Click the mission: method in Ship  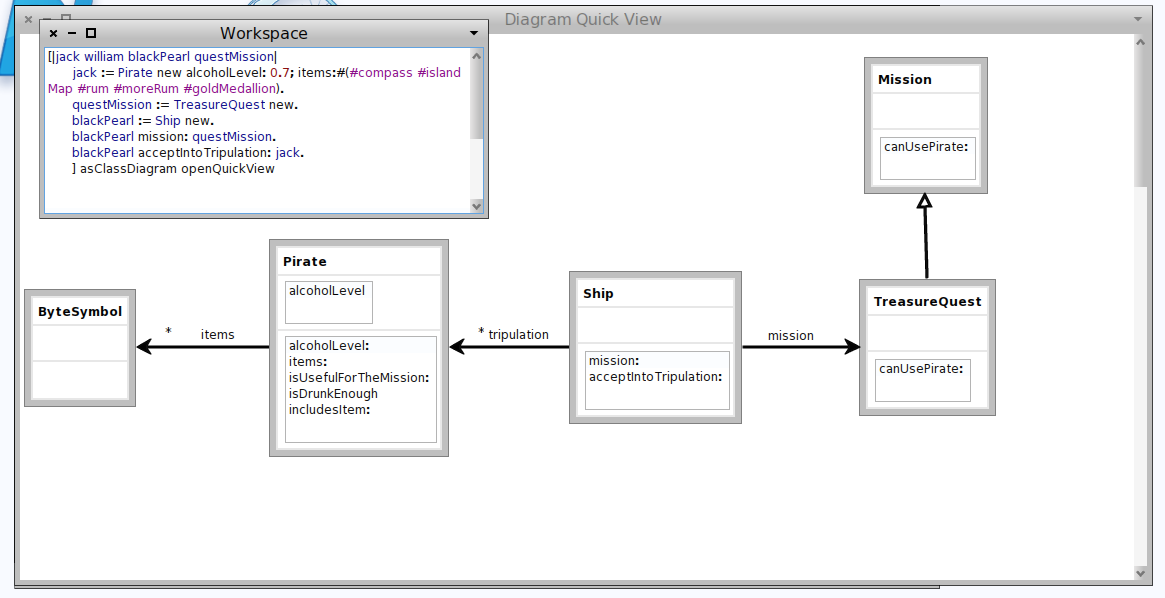[x=614, y=361]
